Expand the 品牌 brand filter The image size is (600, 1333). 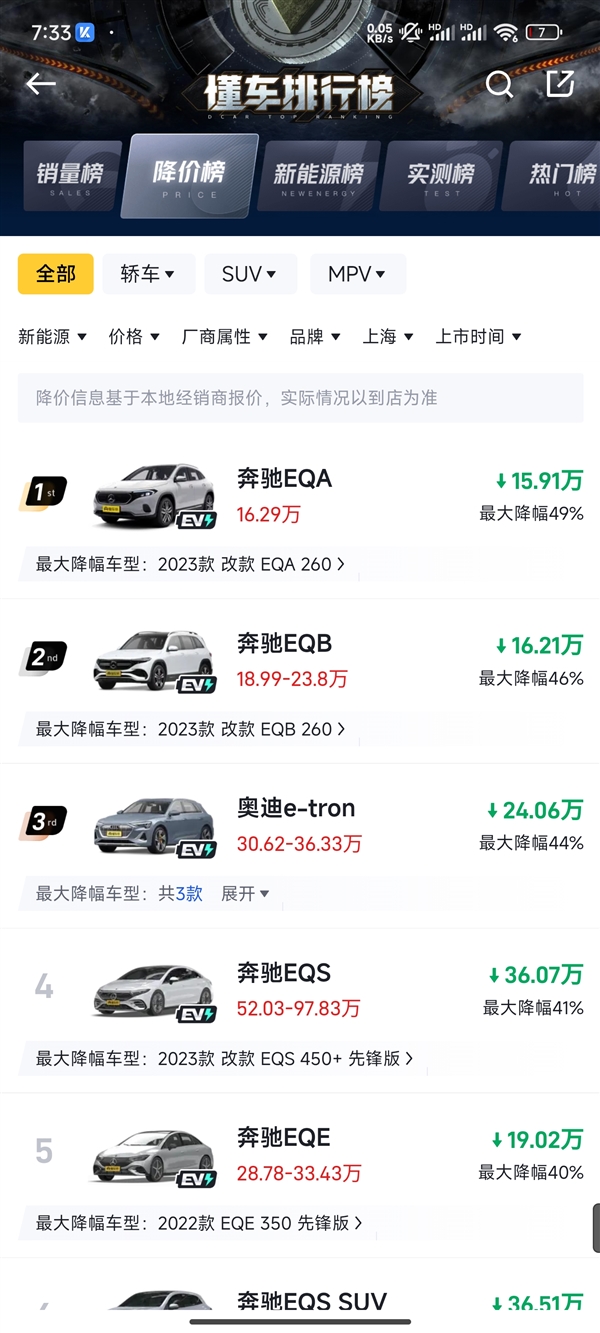315,337
